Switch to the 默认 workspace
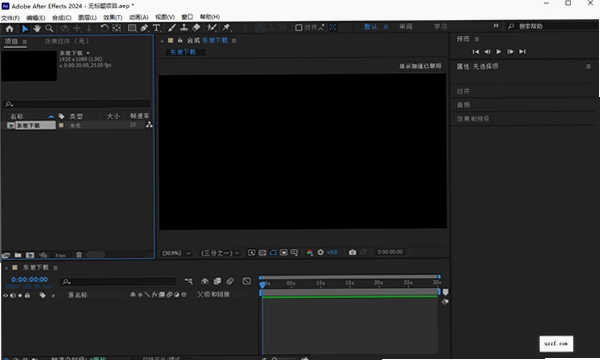 tap(370, 27)
